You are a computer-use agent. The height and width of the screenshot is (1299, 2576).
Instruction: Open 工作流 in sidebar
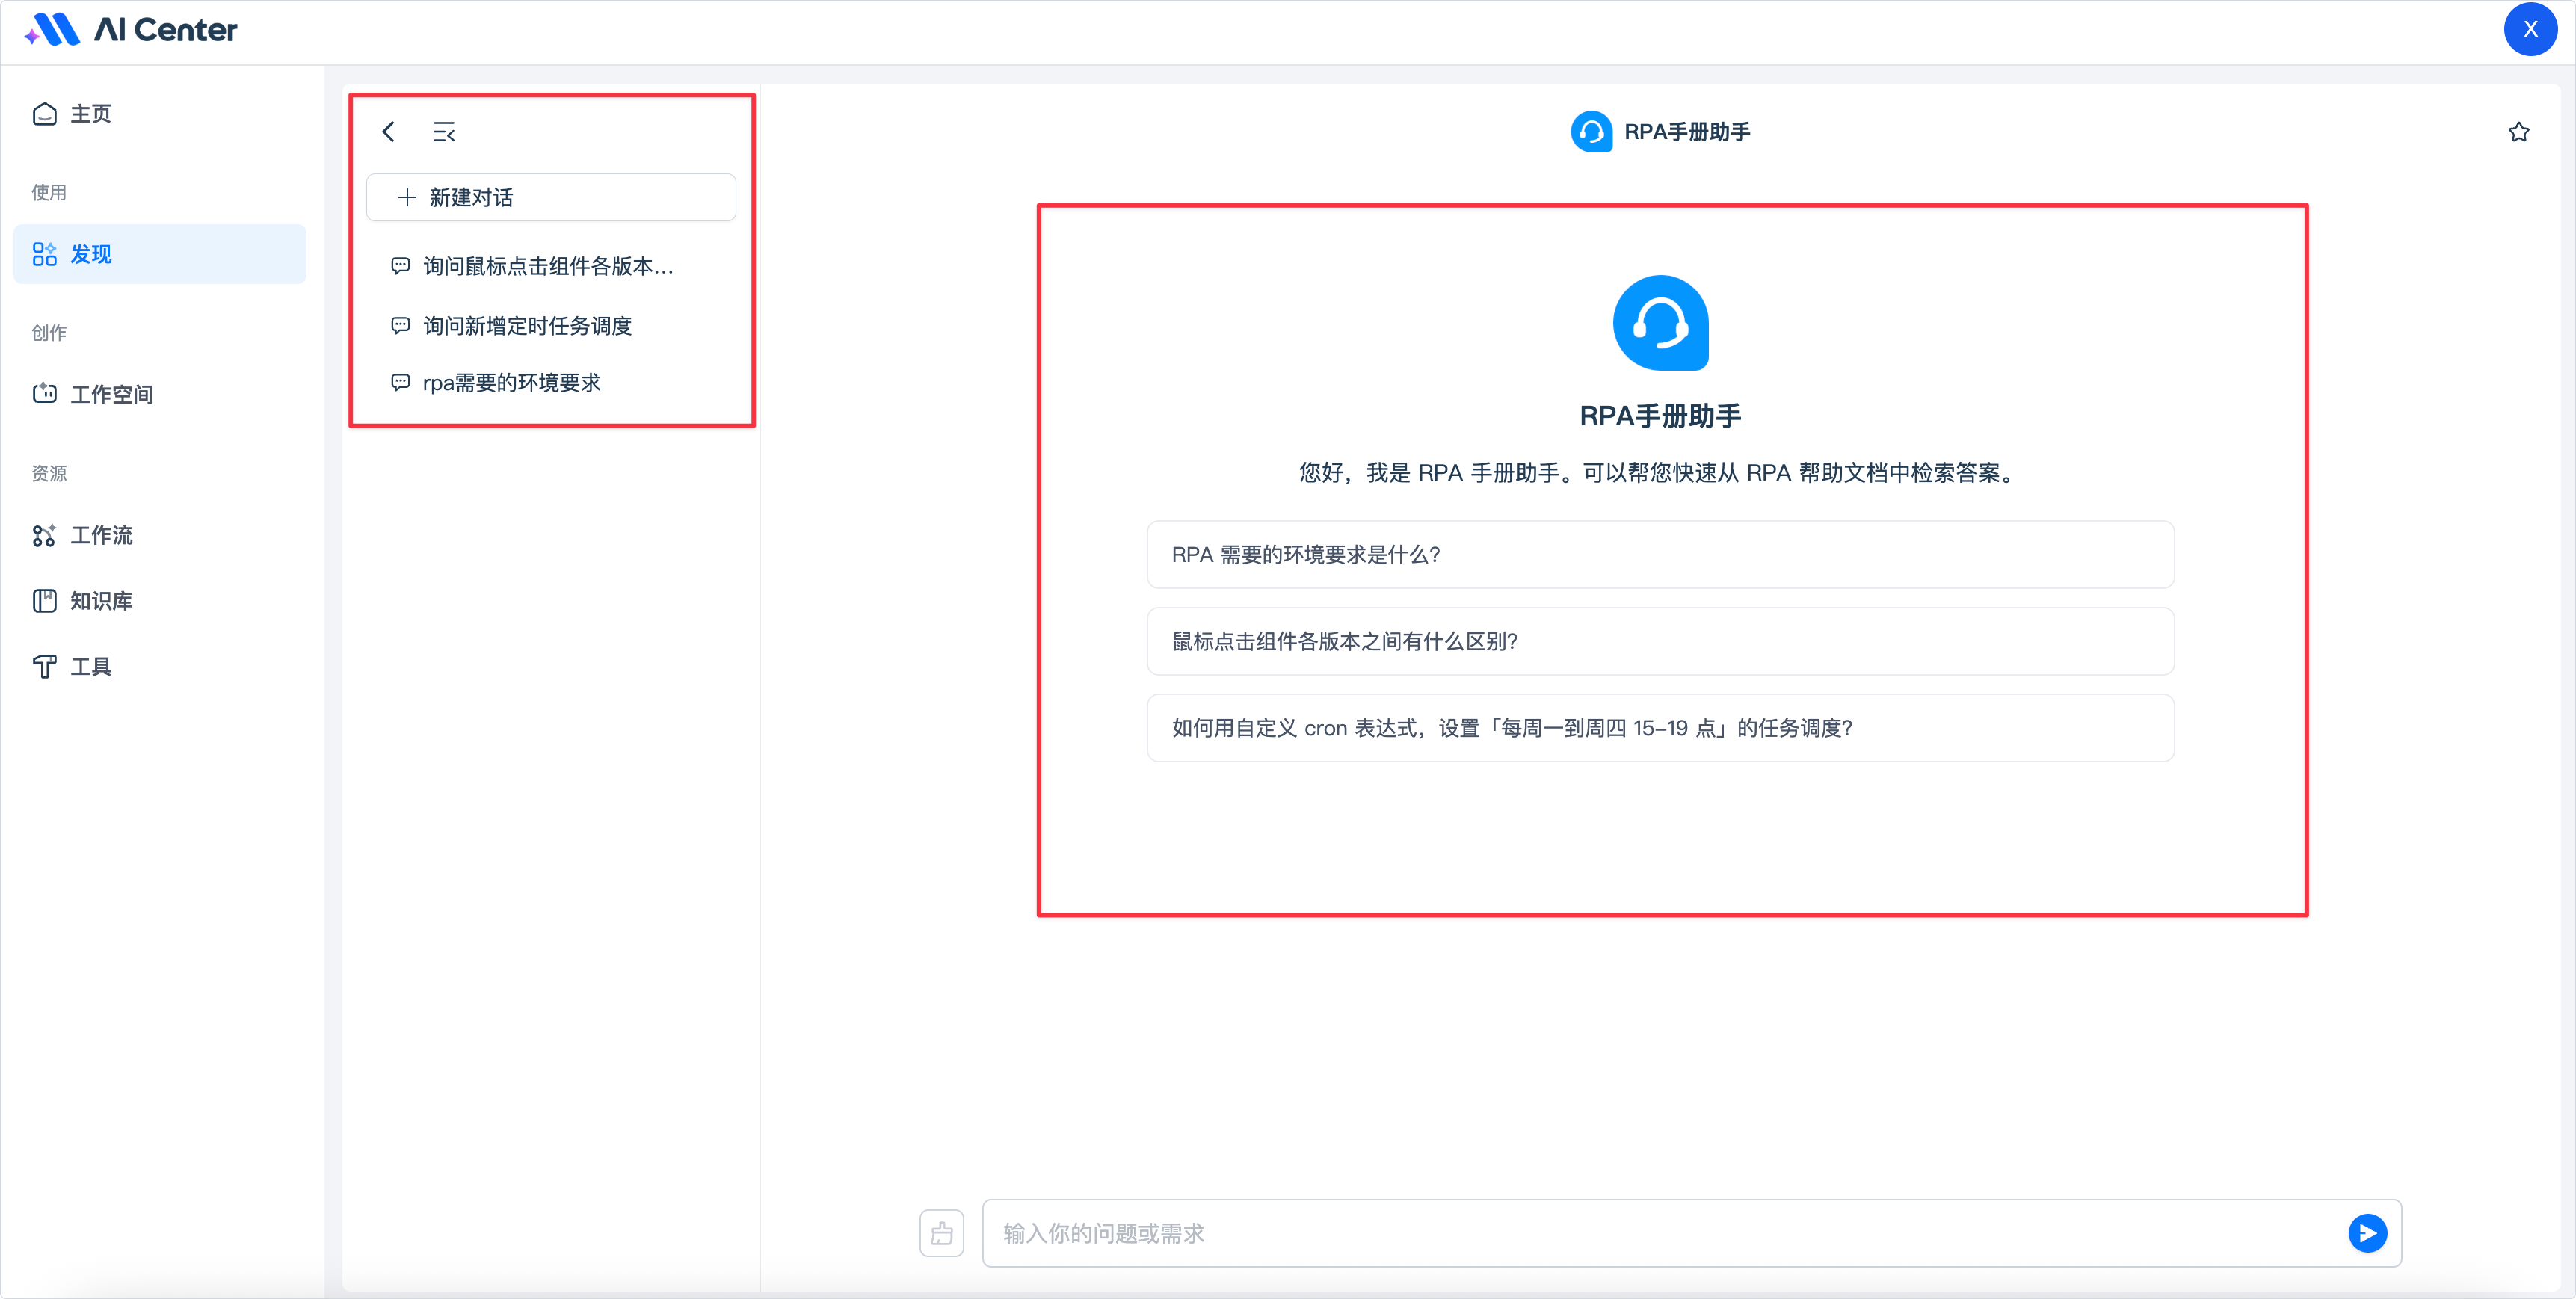(160, 535)
